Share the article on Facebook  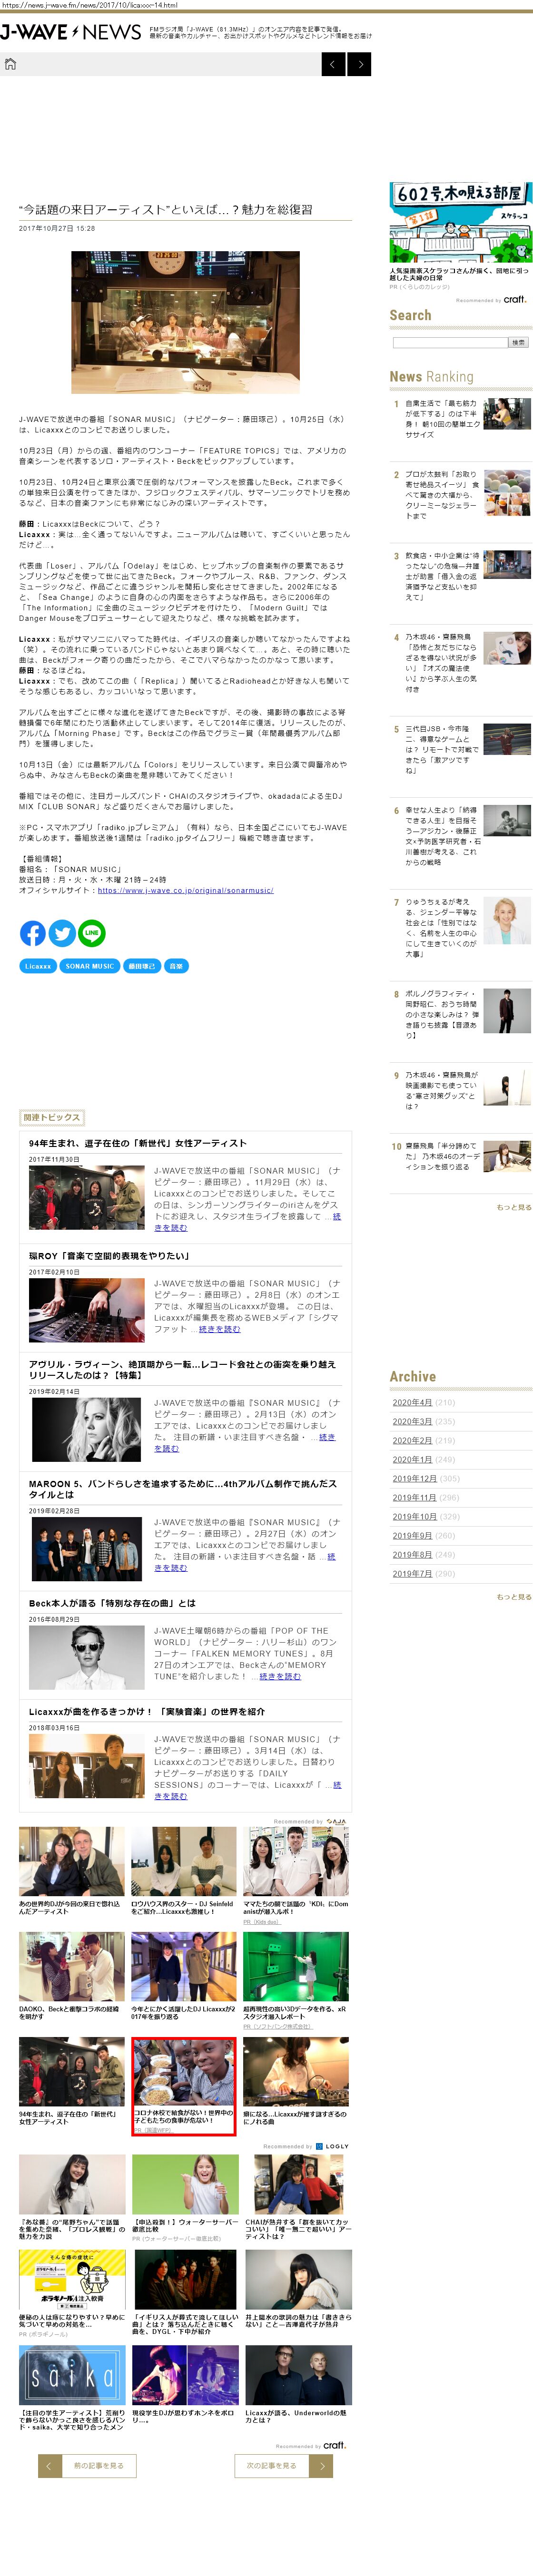[33, 933]
